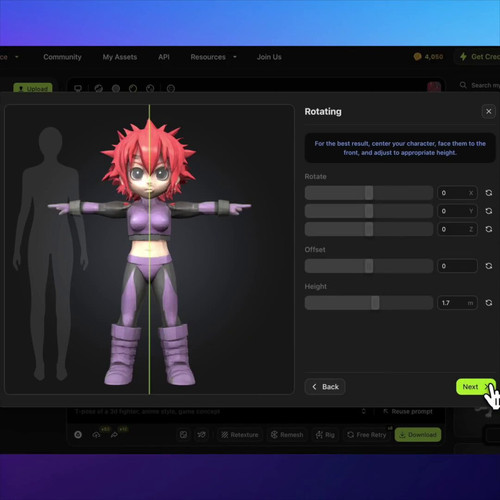The width and height of the screenshot is (500, 500).
Task: Reset the Y rotation value
Action: pos(489,211)
